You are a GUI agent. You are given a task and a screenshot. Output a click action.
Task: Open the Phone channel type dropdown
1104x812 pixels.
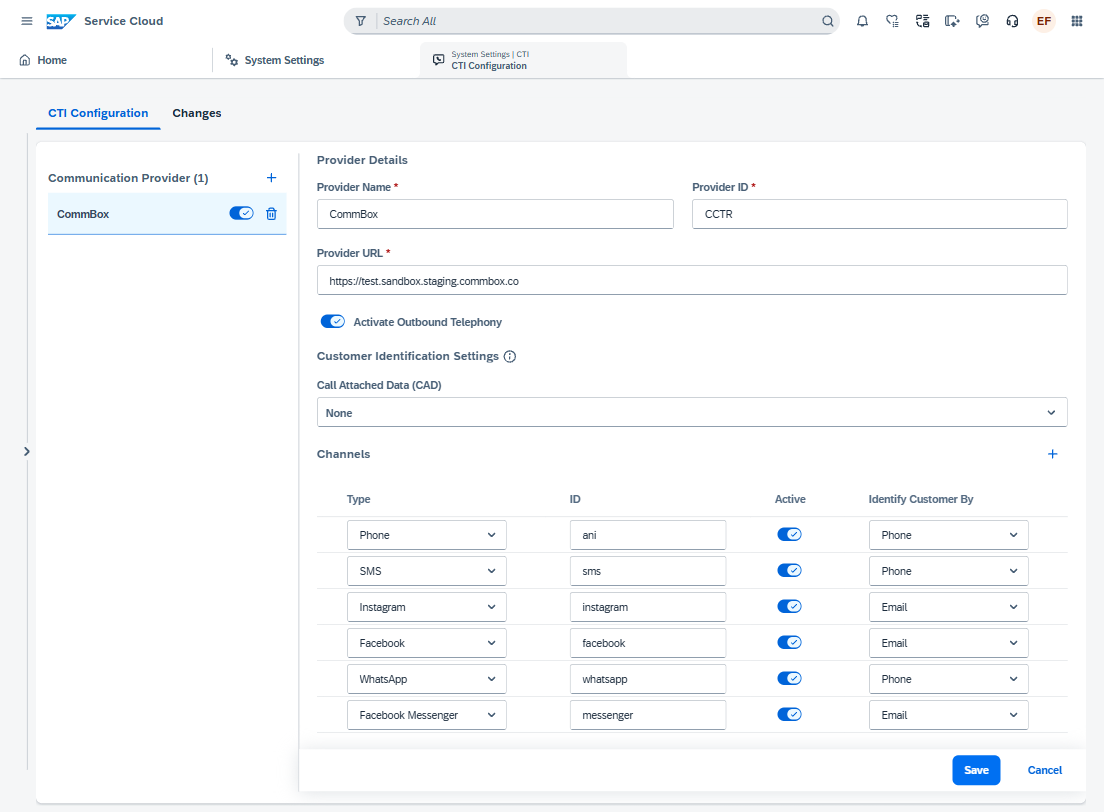pos(427,535)
